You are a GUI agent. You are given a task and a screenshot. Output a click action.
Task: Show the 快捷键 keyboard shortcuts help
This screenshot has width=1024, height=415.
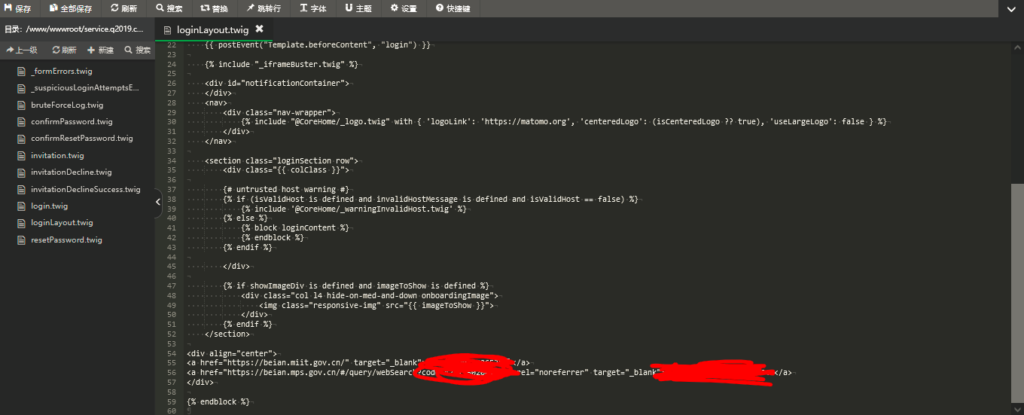click(455, 8)
